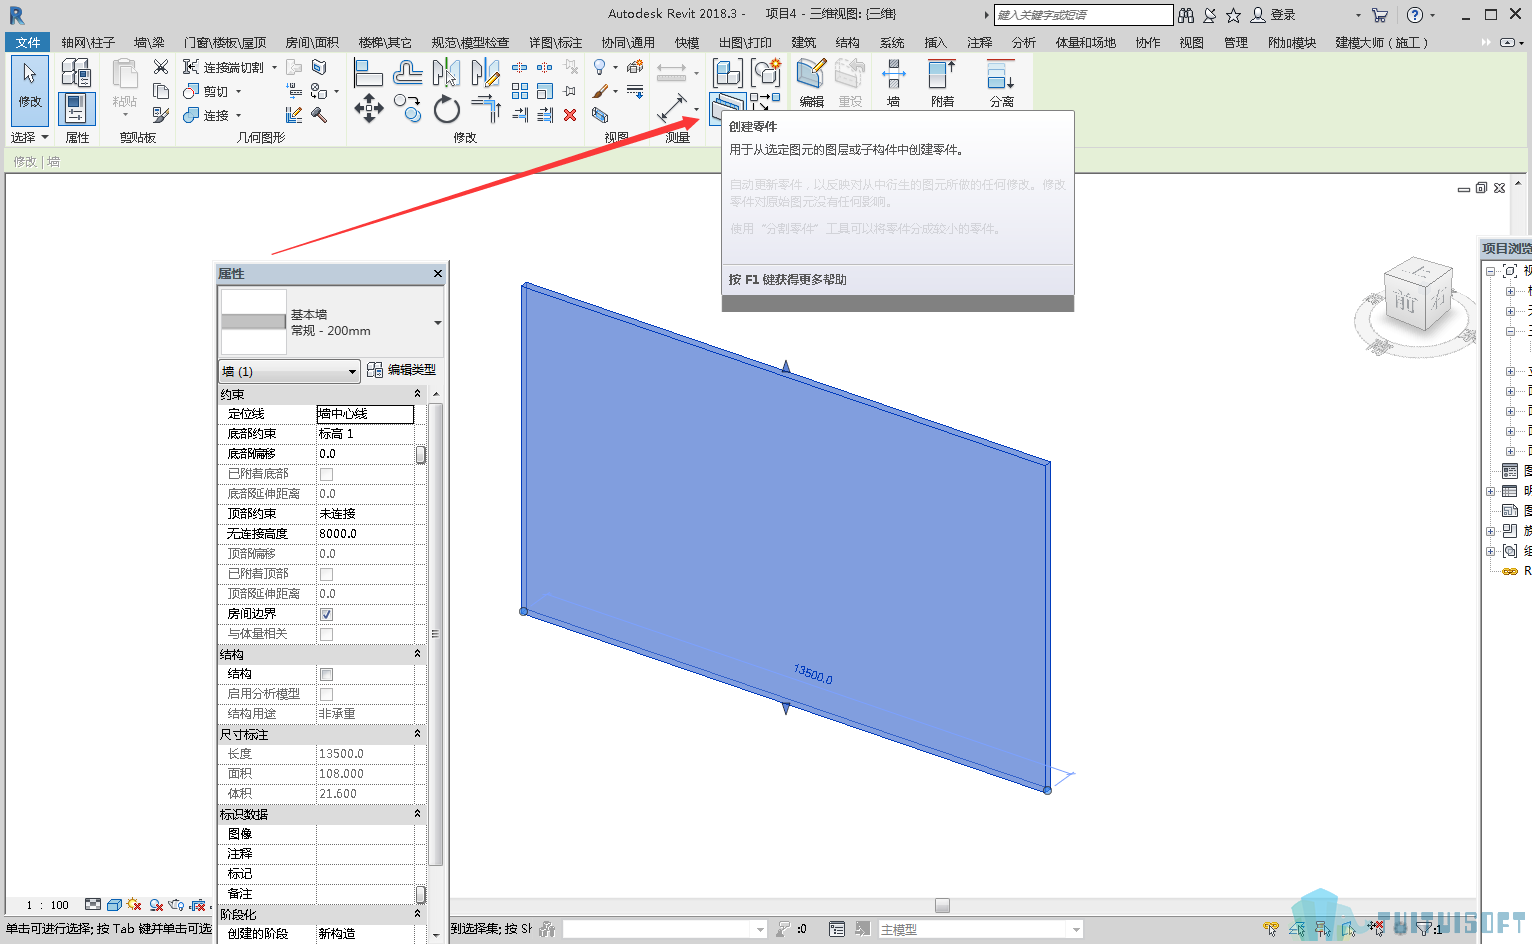Click the Cut scissors icon in clipboard panel

pyautogui.click(x=161, y=67)
